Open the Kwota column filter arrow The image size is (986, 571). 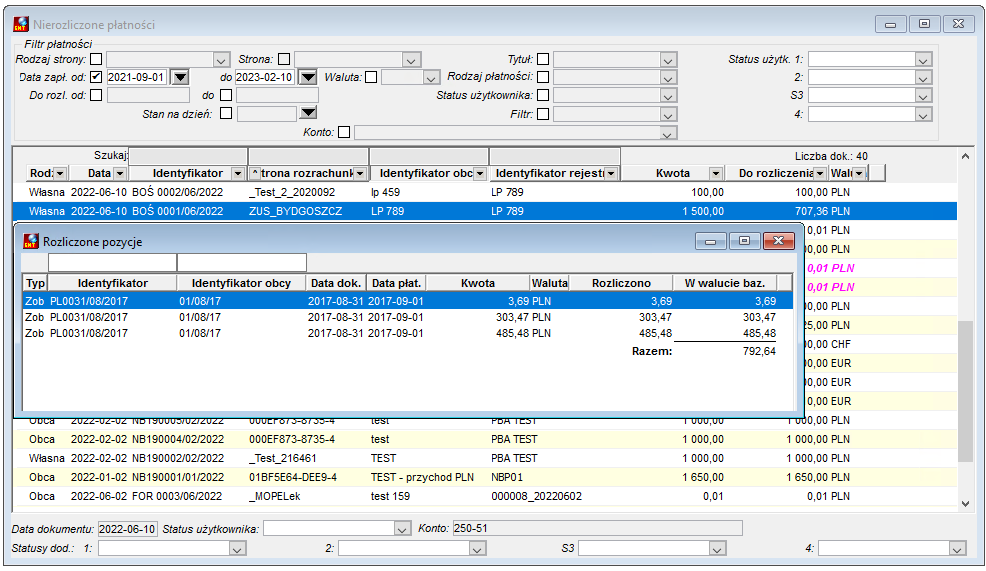pos(716,174)
